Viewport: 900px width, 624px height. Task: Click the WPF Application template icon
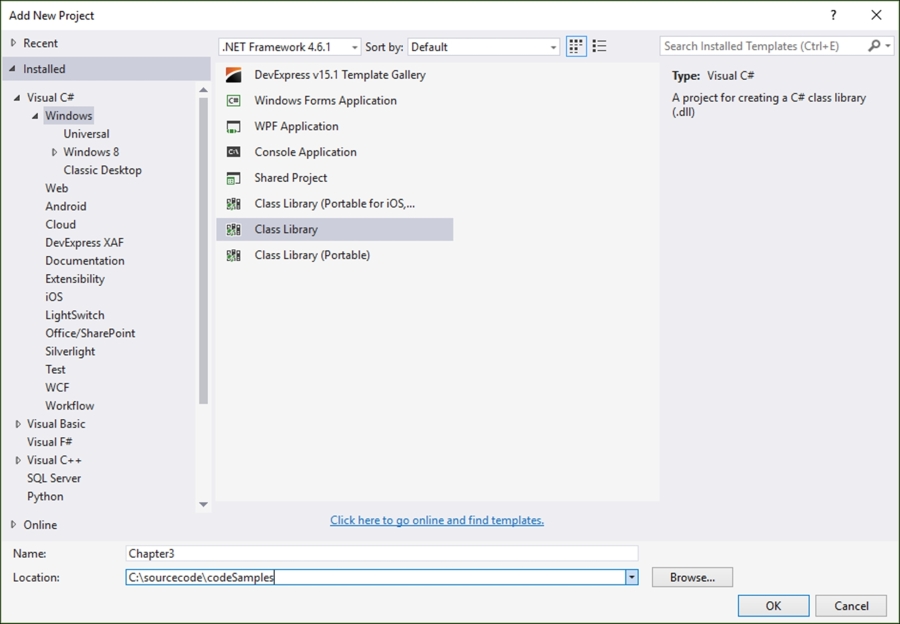pyautogui.click(x=234, y=127)
